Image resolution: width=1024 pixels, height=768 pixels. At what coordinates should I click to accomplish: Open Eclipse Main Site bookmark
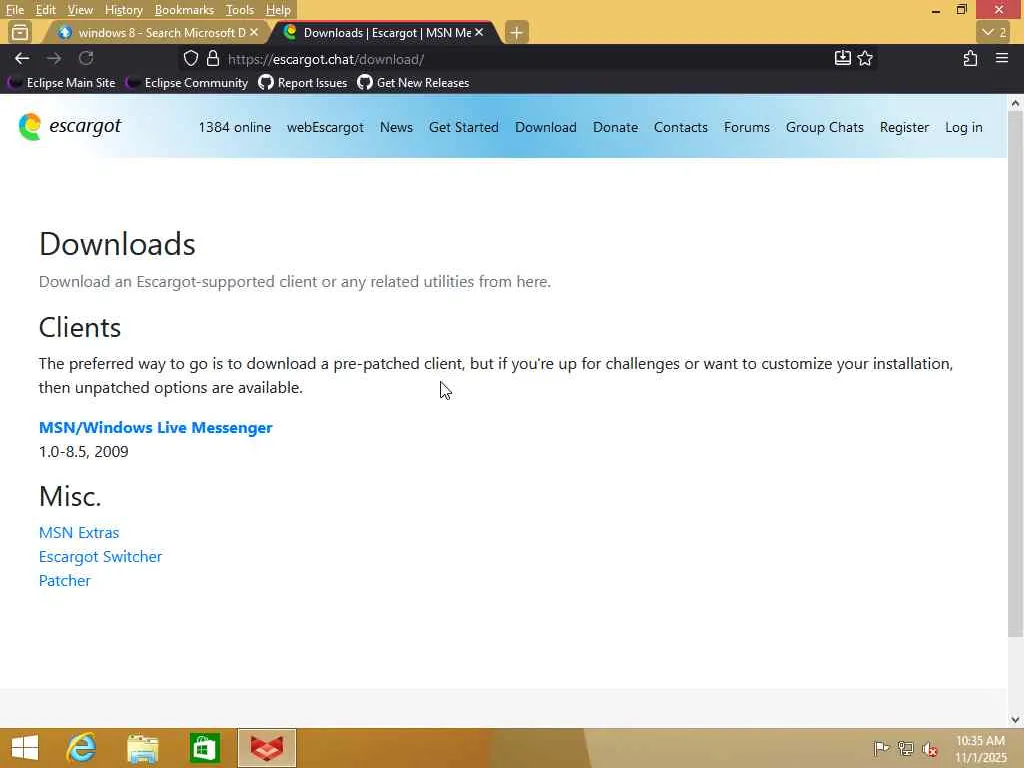(61, 82)
